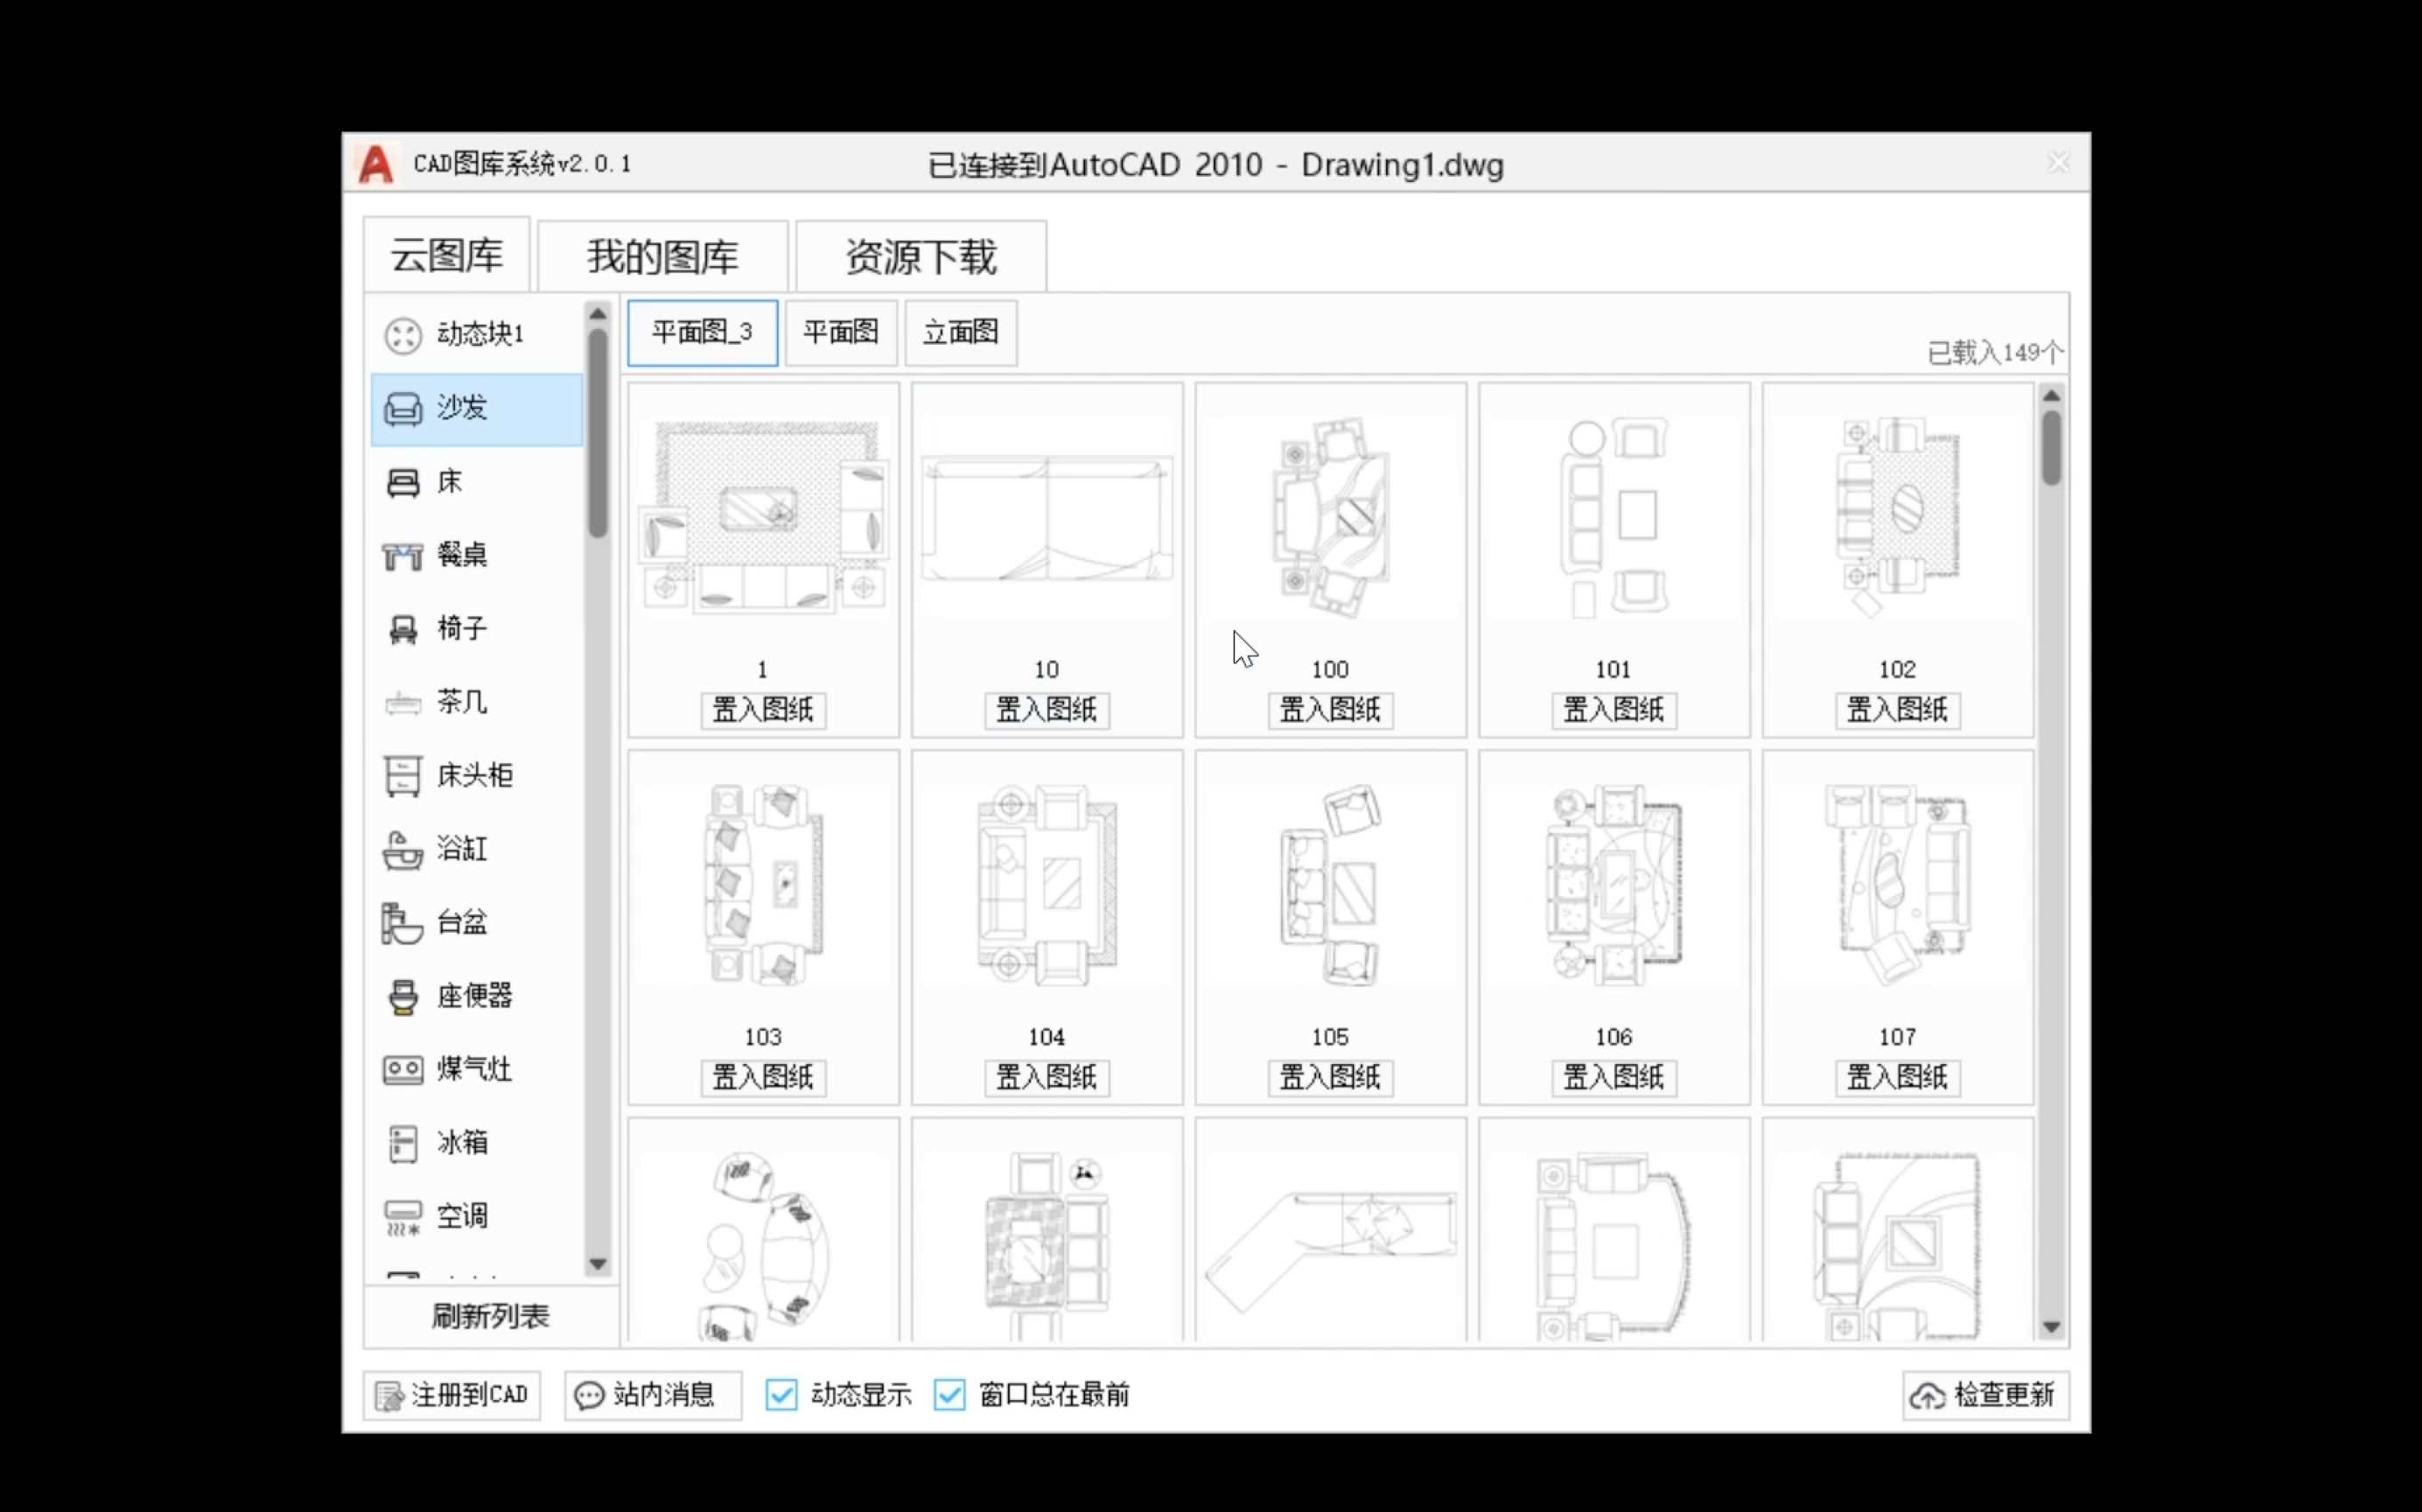Open the 冰箱 refrigerator icon
2422x1512 pixels.
tap(403, 1144)
